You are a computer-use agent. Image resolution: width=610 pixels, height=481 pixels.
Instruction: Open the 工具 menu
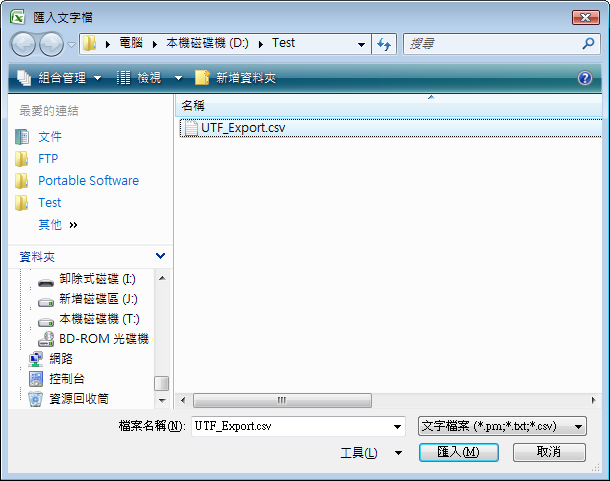pyautogui.click(x=360, y=453)
